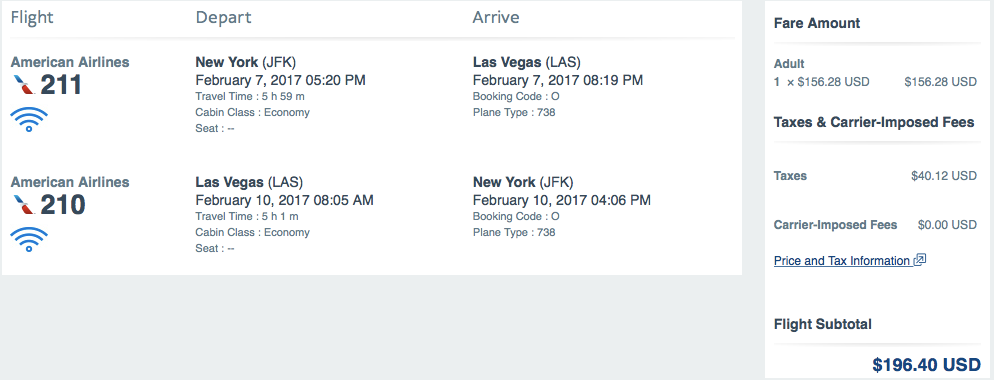
Task: Click the Taxes & Carrier-Imposed Fees heading
Action: pos(874,122)
